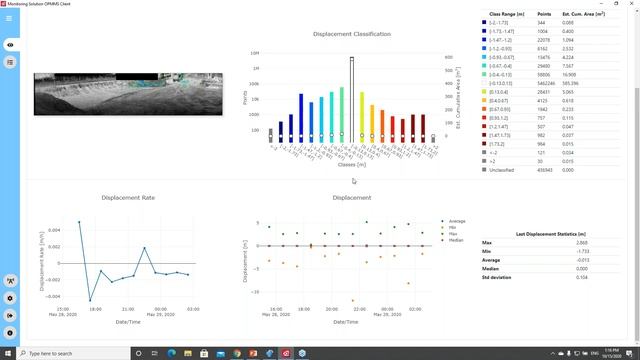Click the gray Unclassified class swatch

pos(484,170)
